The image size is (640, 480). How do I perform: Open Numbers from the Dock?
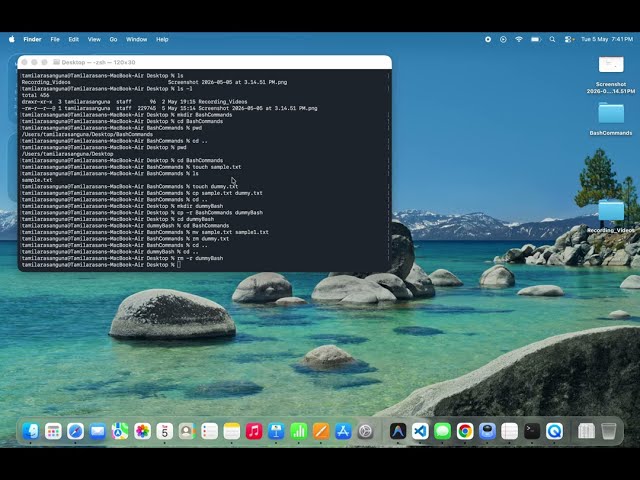click(x=299, y=431)
